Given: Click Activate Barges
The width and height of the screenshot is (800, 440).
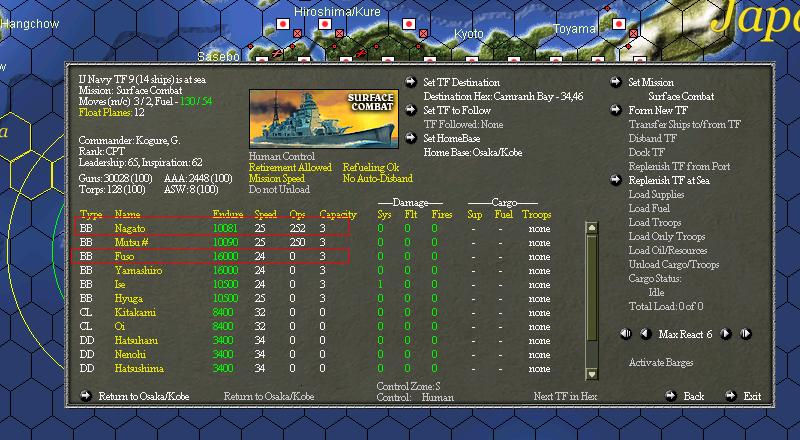Looking at the screenshot, I should (661, 362).
